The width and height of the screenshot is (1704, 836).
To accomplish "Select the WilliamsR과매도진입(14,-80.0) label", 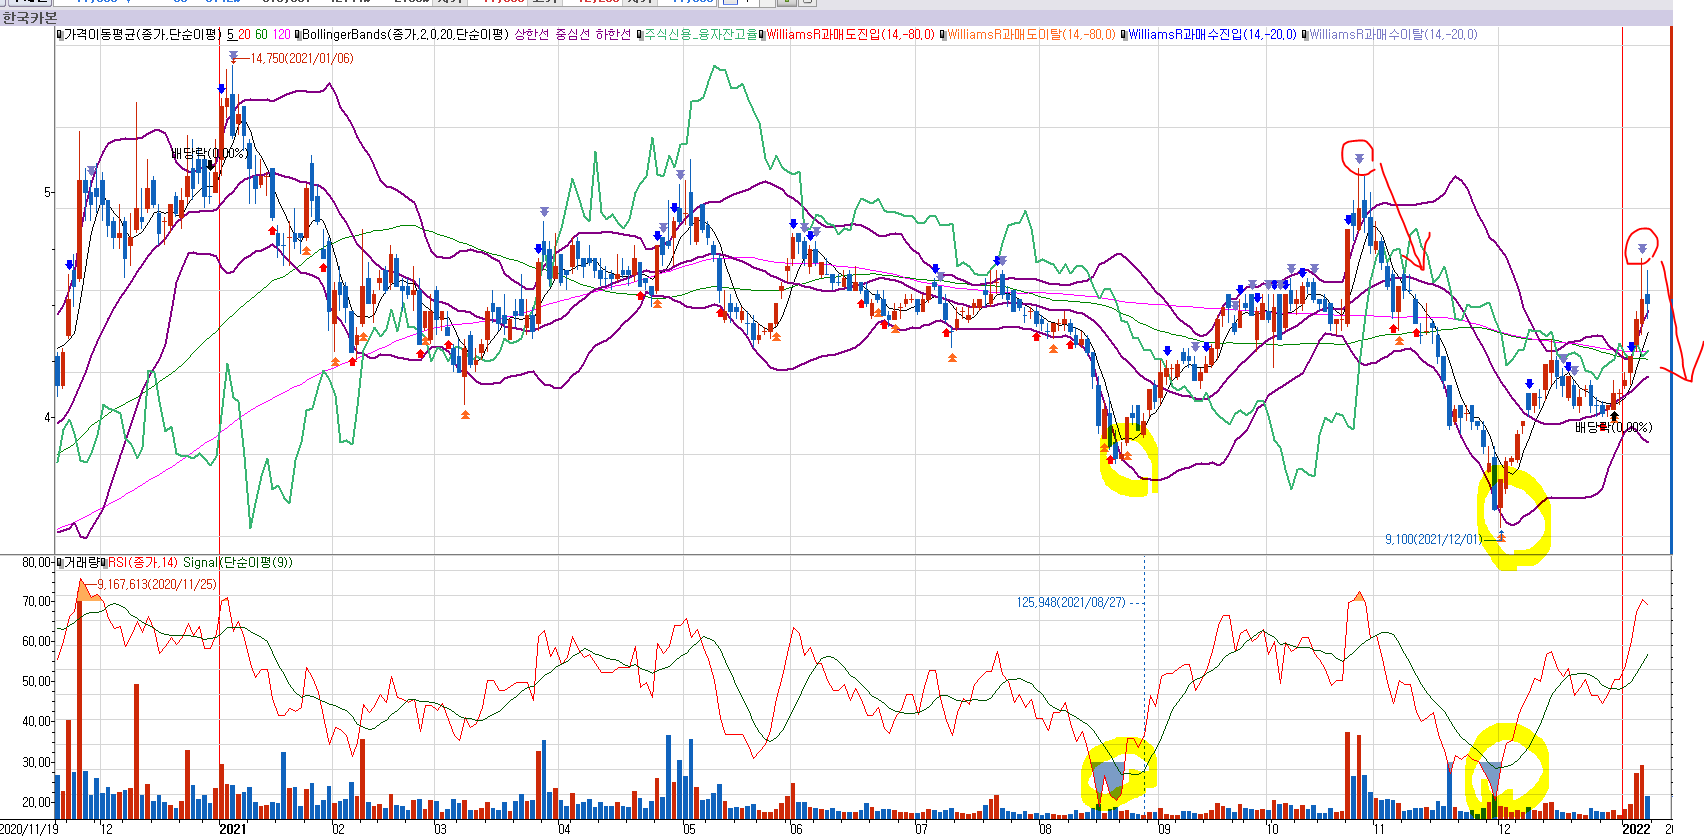I will 851,34.
